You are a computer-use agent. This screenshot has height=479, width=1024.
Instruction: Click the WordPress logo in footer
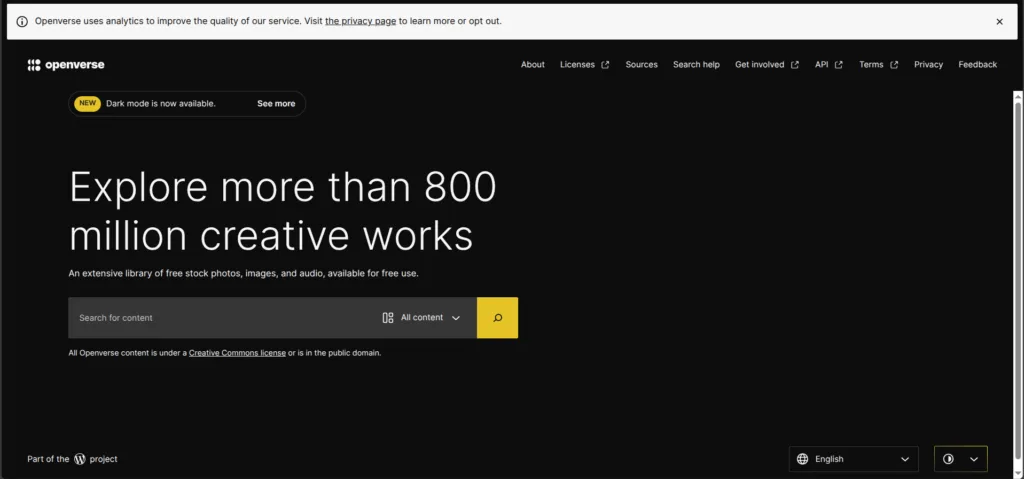pyautogui.click(x=80, y=459)
